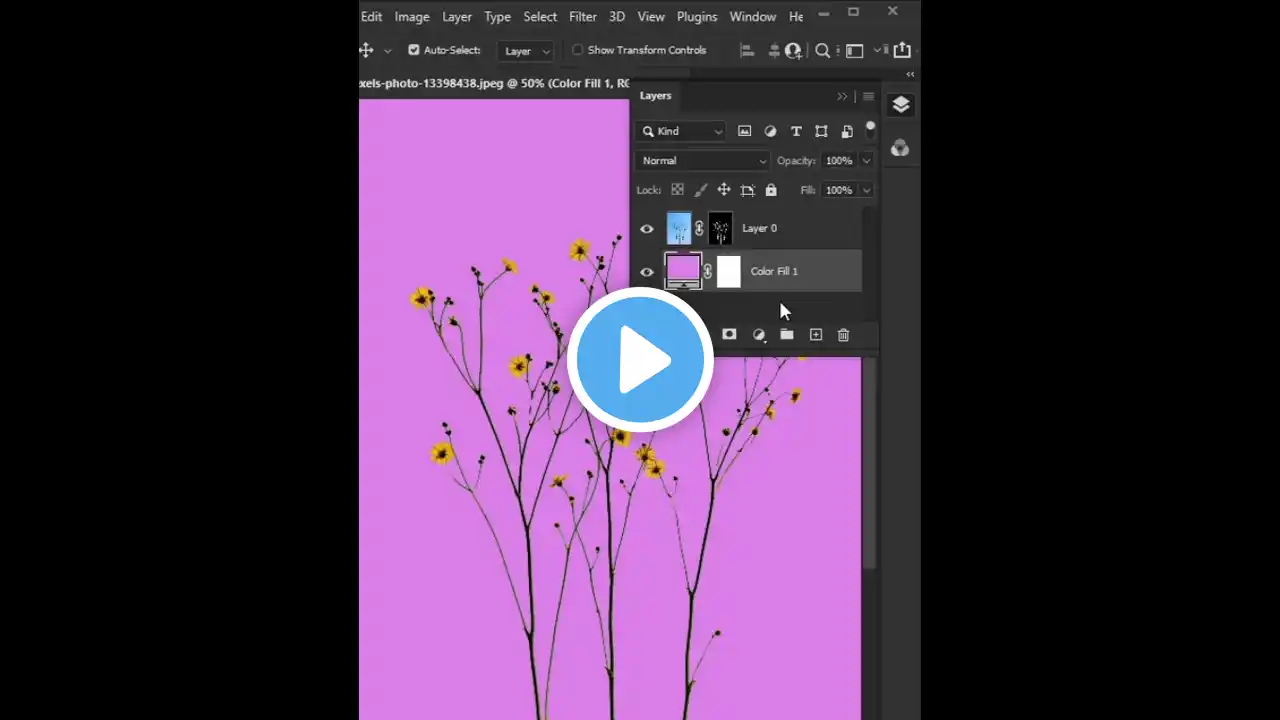Open the Filter menu
The image size is (1280, 720).
pyautogui.click(x=582, y=17)
